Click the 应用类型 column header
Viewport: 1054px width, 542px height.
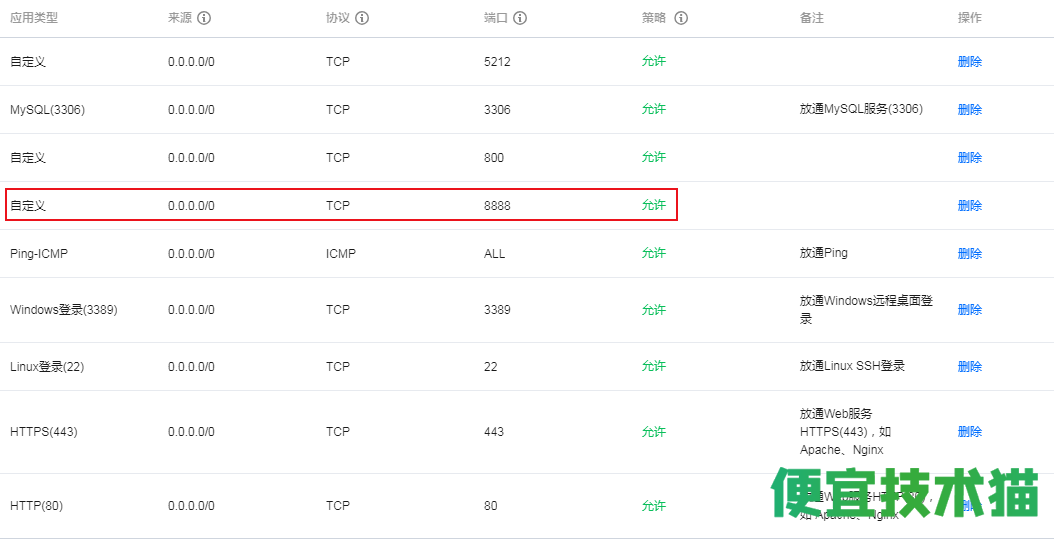tap(34, 18)
